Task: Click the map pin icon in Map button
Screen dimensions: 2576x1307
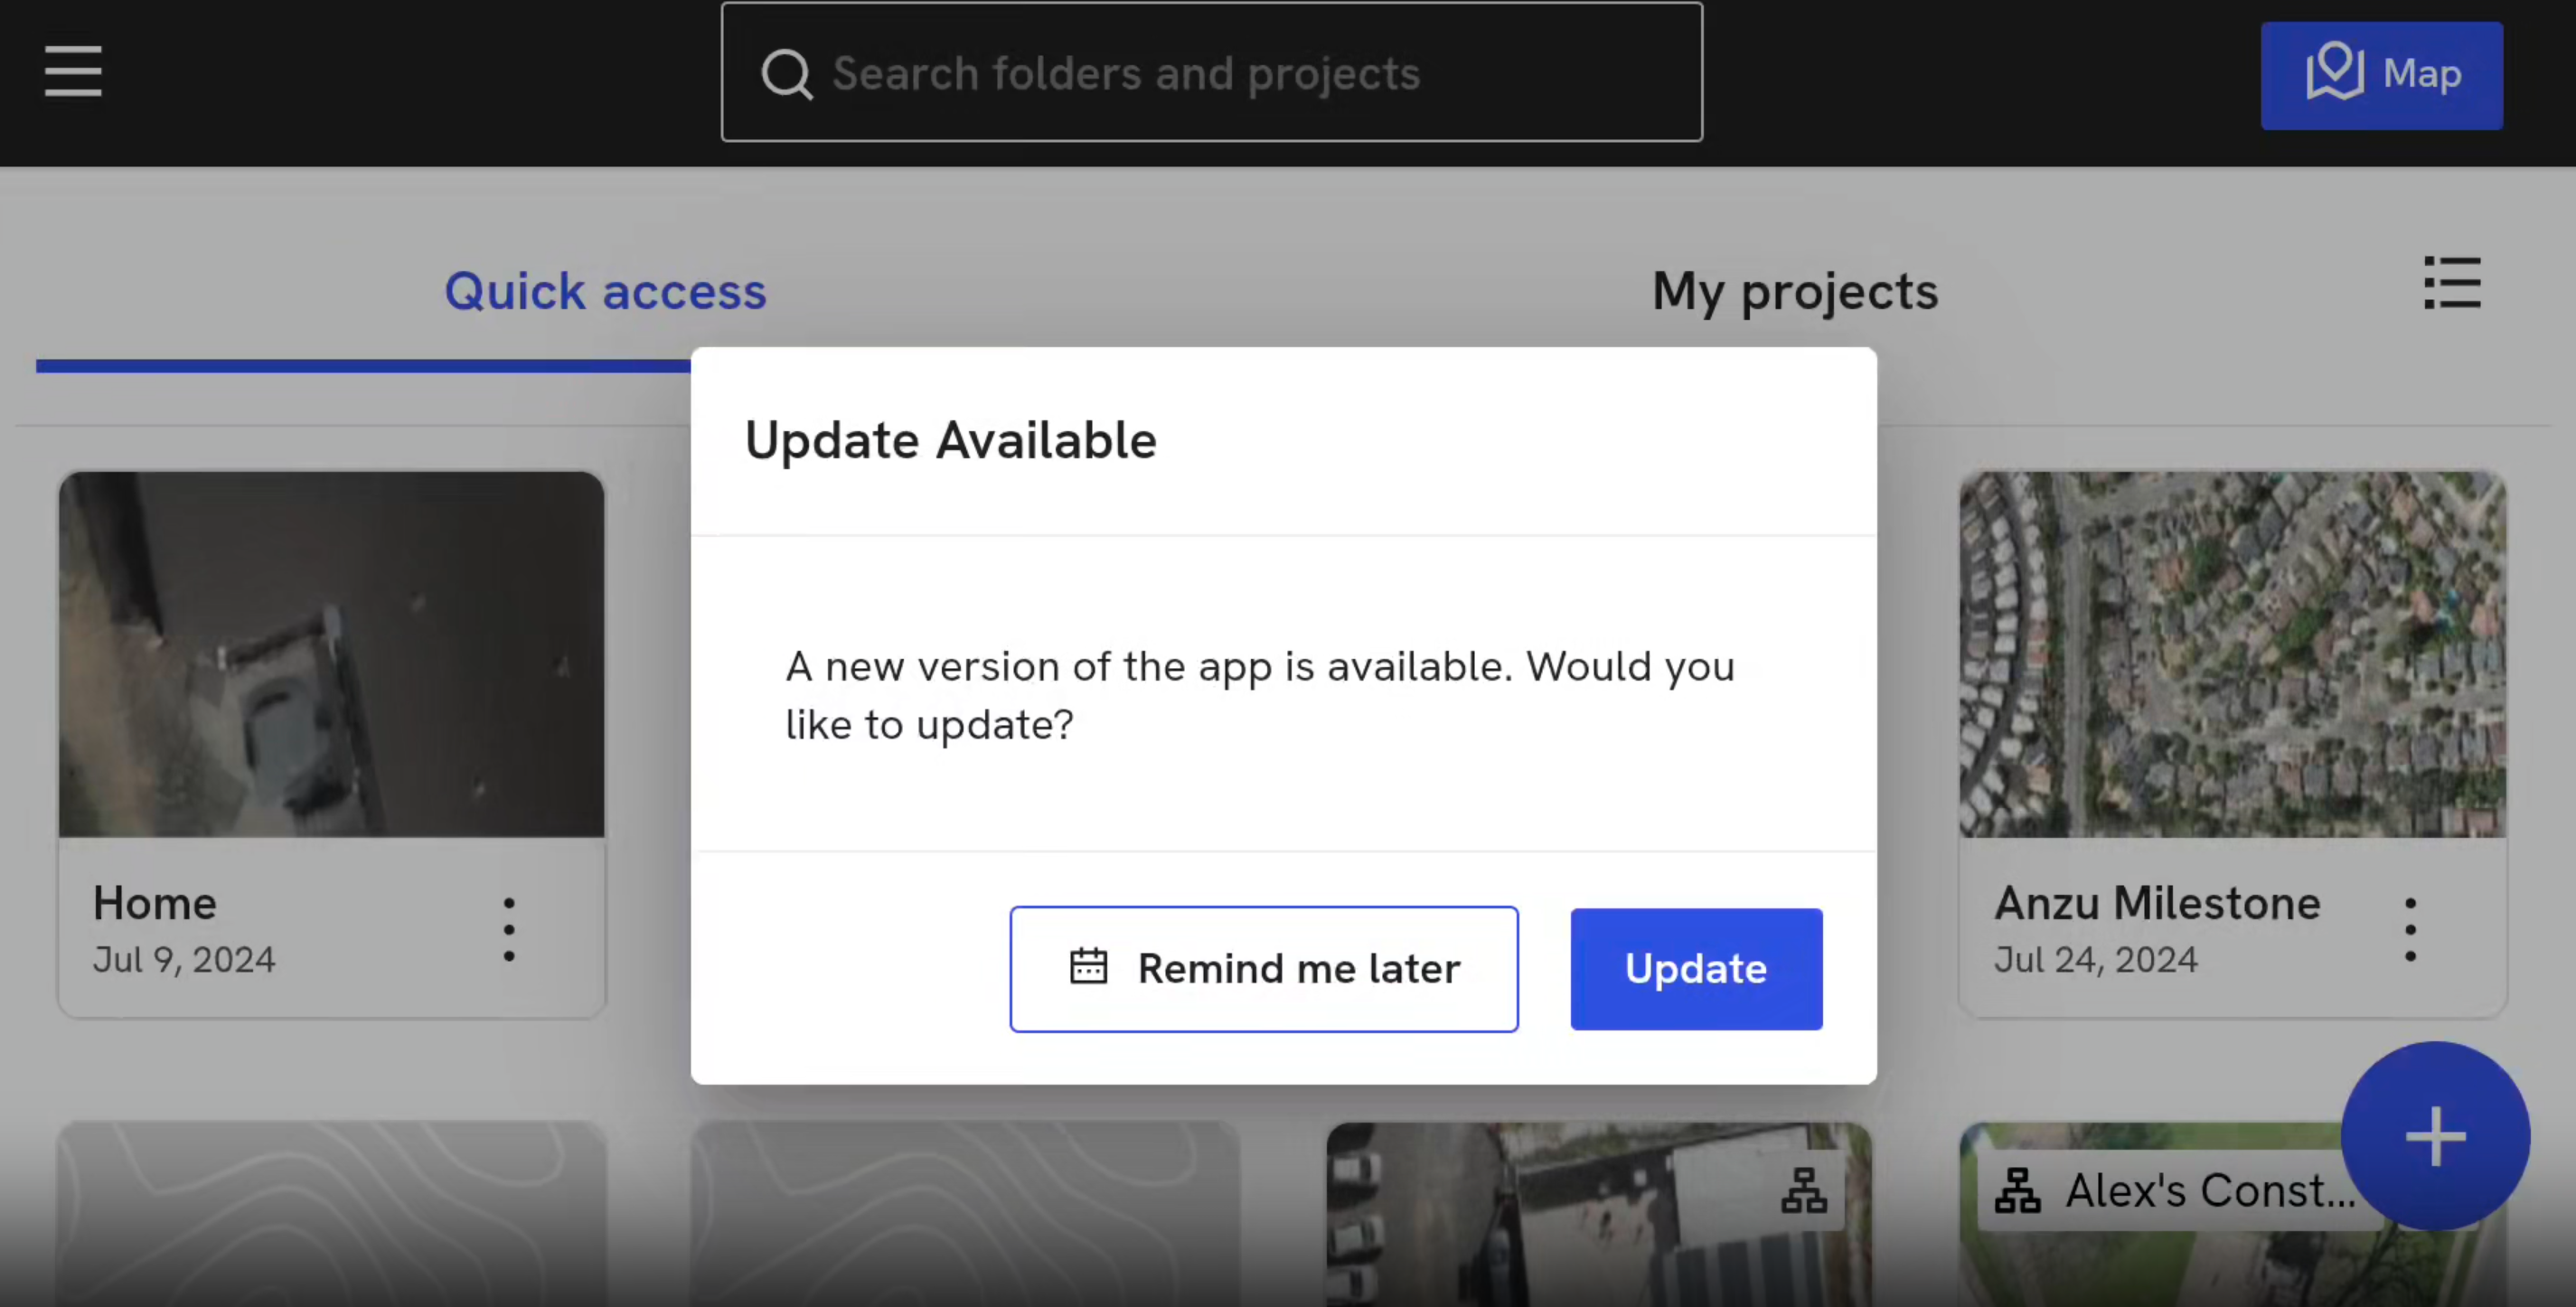Action: [x=2334, y=72]
